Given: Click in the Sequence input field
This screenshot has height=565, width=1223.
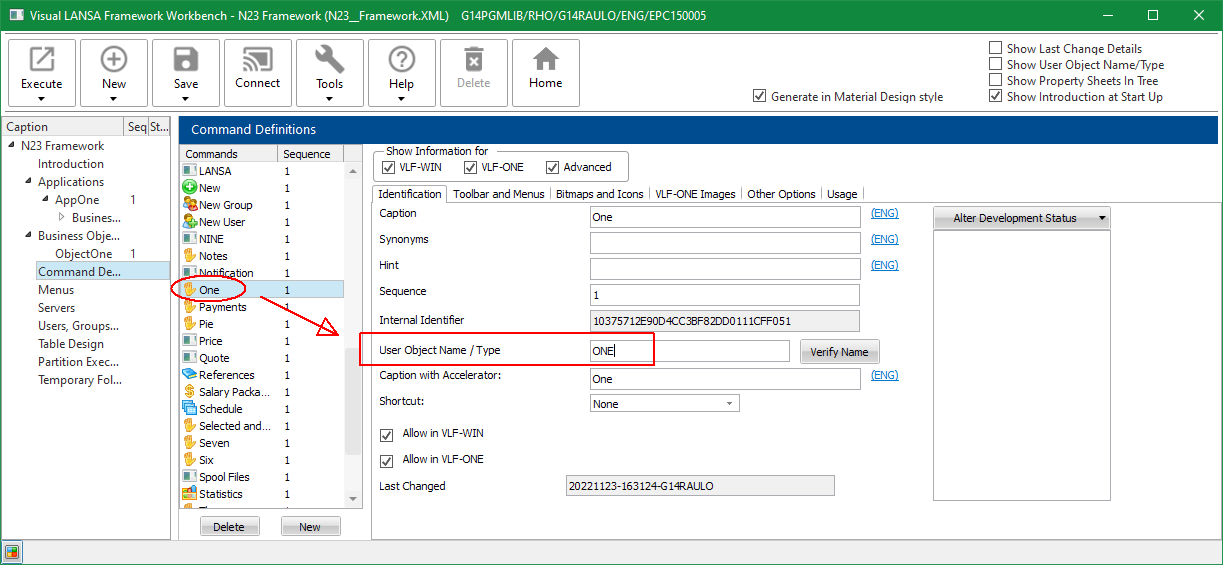Looking at the screenshot, I should [725, 295].
